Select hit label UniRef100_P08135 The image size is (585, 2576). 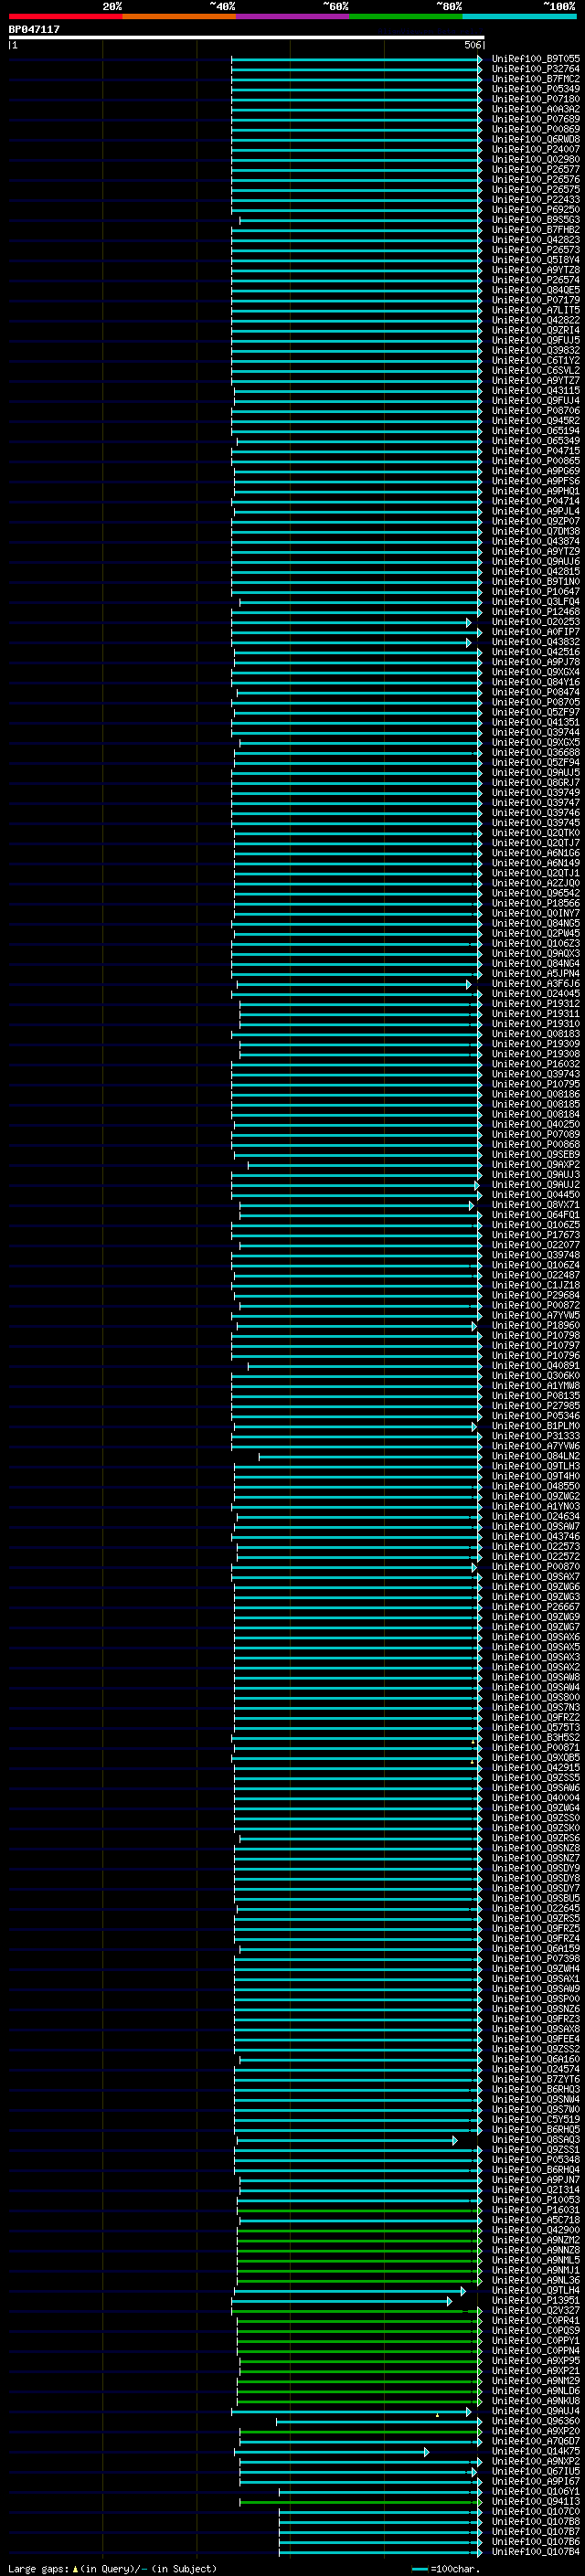536,1396
